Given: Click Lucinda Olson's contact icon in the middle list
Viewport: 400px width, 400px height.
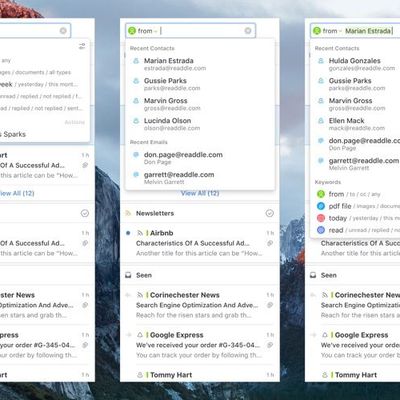Looking at the screenshot, I should [136, 121].
